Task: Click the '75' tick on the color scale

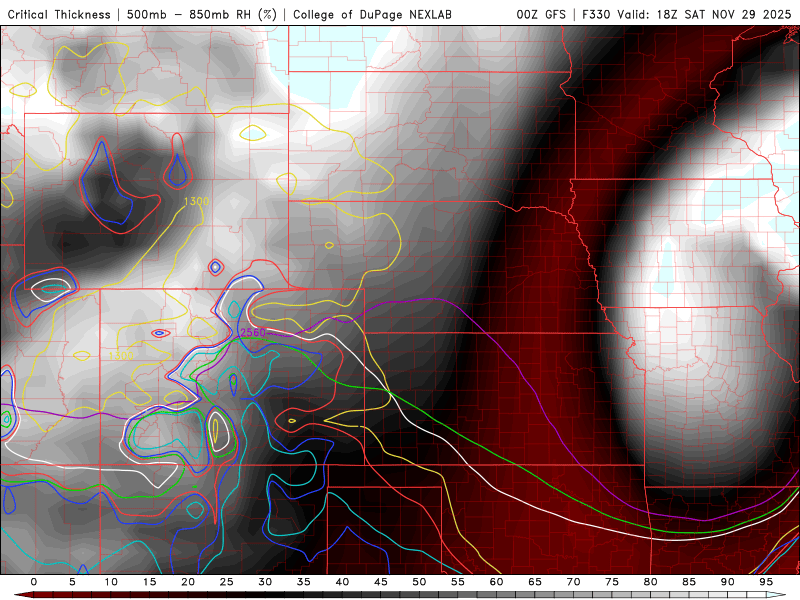Action: 612,582
